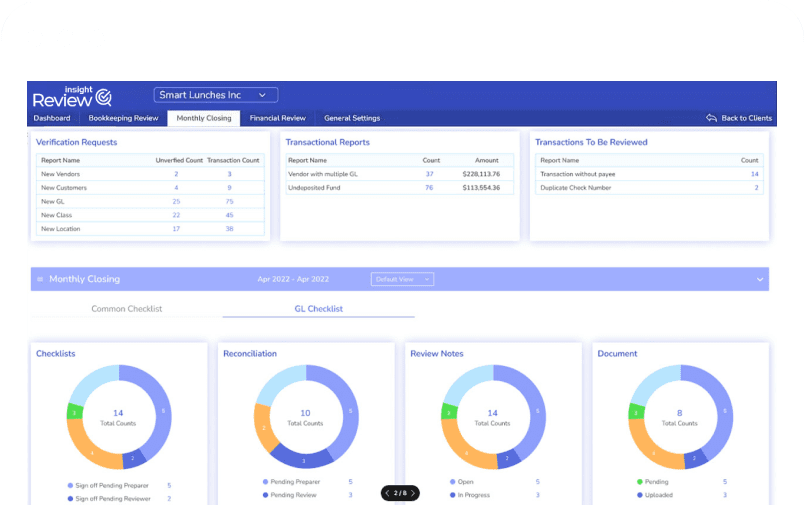805x505 pixels.
Task: Click New Vendors unverified count link
Action: pos(176,174)
